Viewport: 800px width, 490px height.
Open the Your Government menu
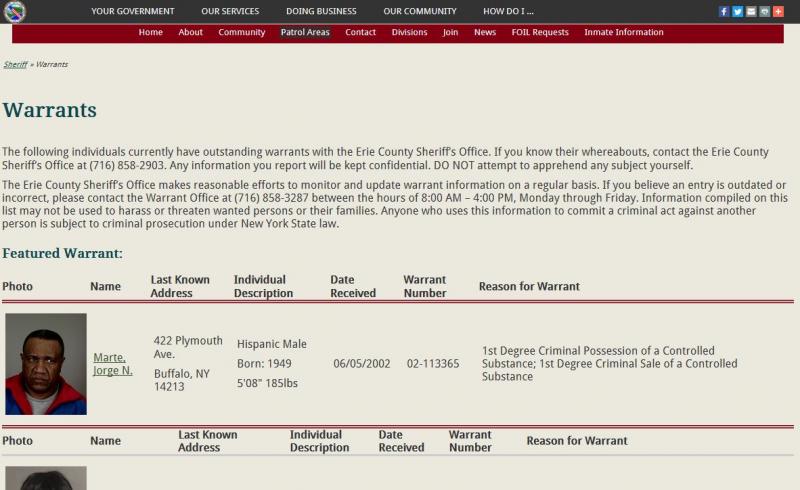[133, 11]
